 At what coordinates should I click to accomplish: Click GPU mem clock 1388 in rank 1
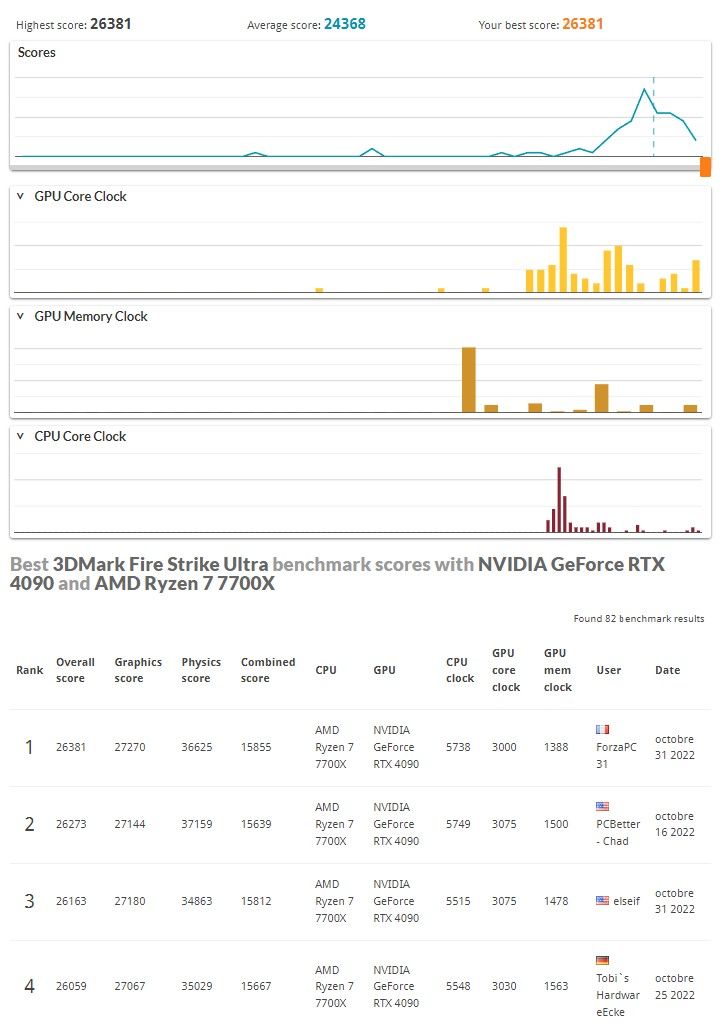pyautogui.click(x=556, y=747)
